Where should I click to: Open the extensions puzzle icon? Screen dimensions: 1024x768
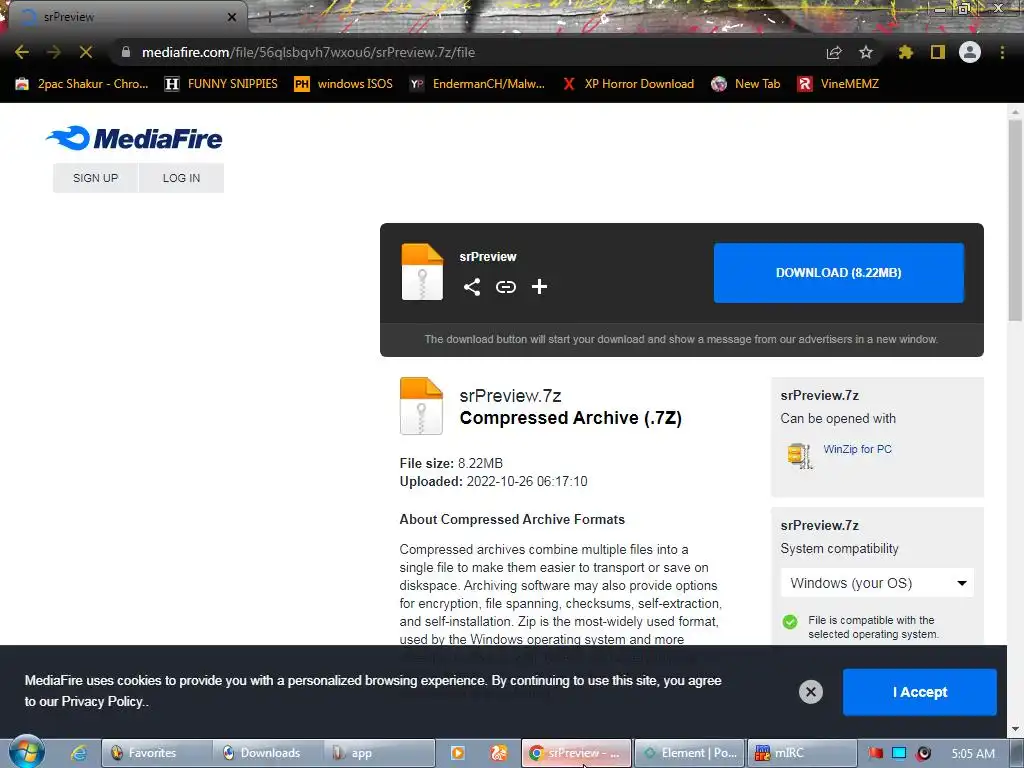point(905,52)
